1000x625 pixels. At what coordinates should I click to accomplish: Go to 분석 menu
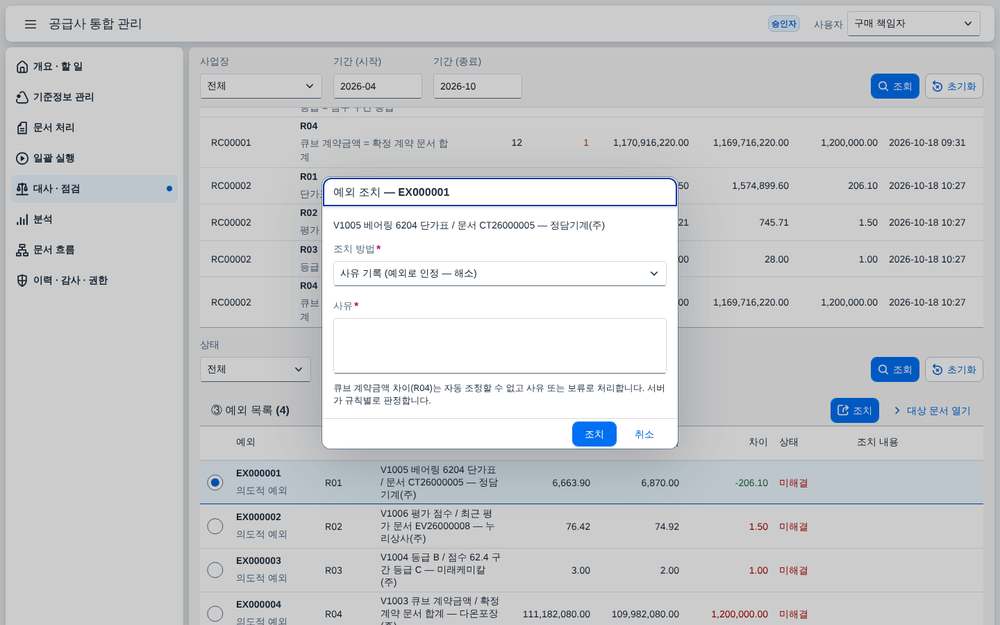(93, 219)
